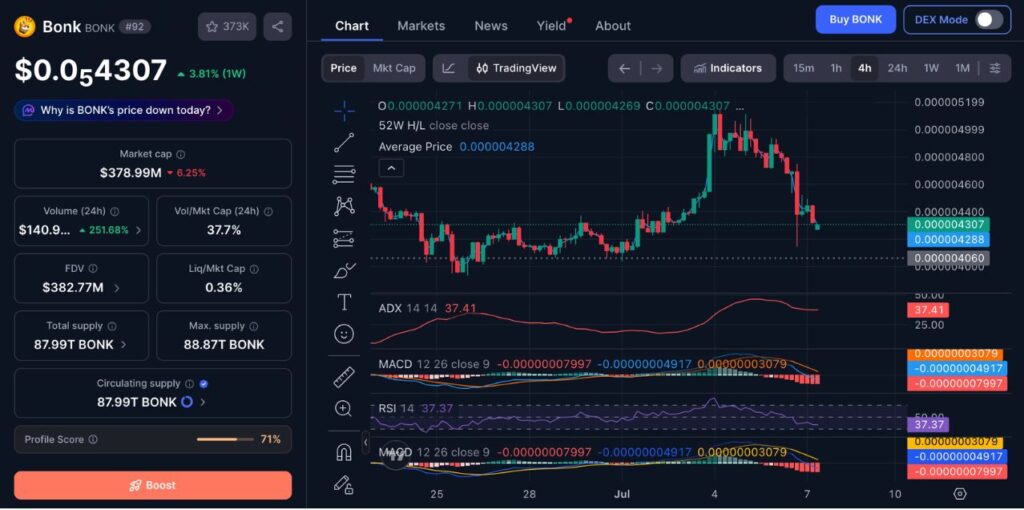
Task: Select the trend line drawing tool
Action: tap(344, 142)
